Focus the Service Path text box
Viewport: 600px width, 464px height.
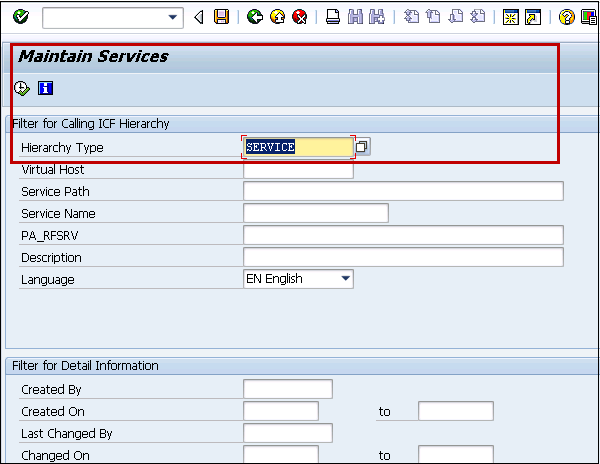click(x=403, y=191)
